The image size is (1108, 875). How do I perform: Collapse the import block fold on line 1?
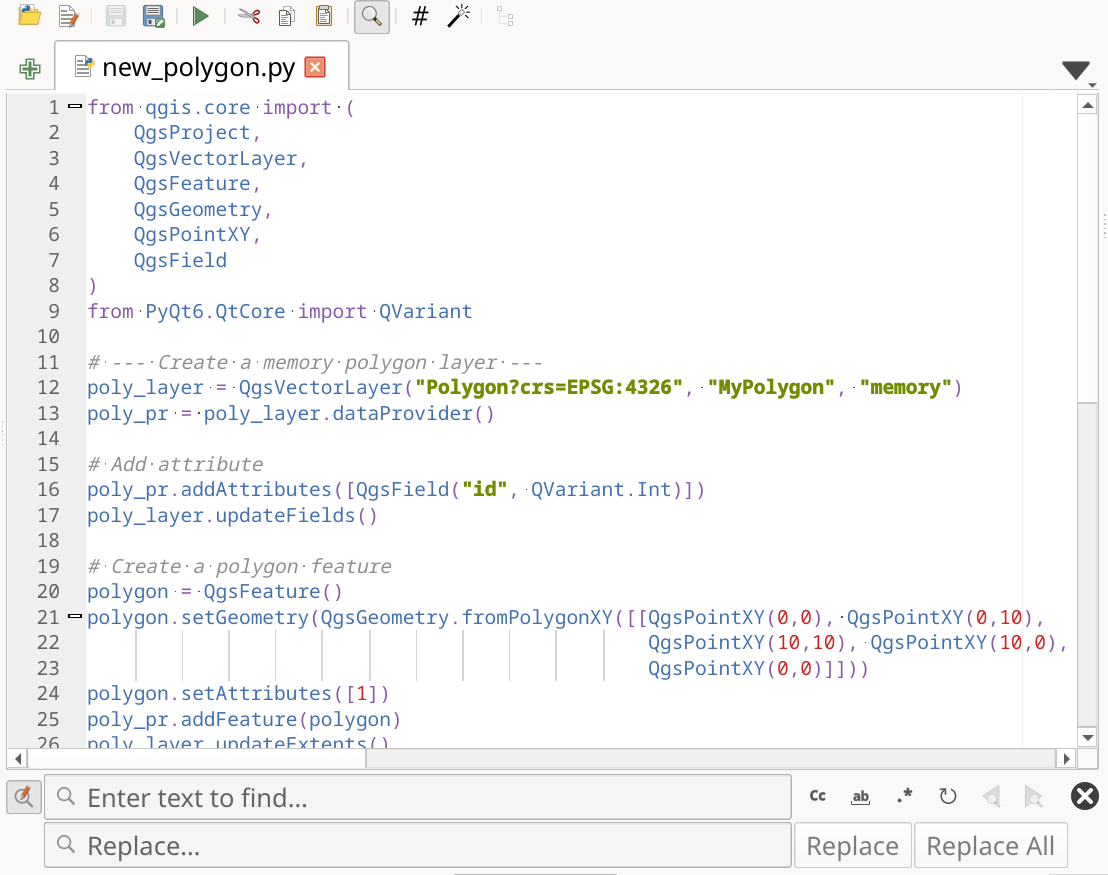[74, 104]
